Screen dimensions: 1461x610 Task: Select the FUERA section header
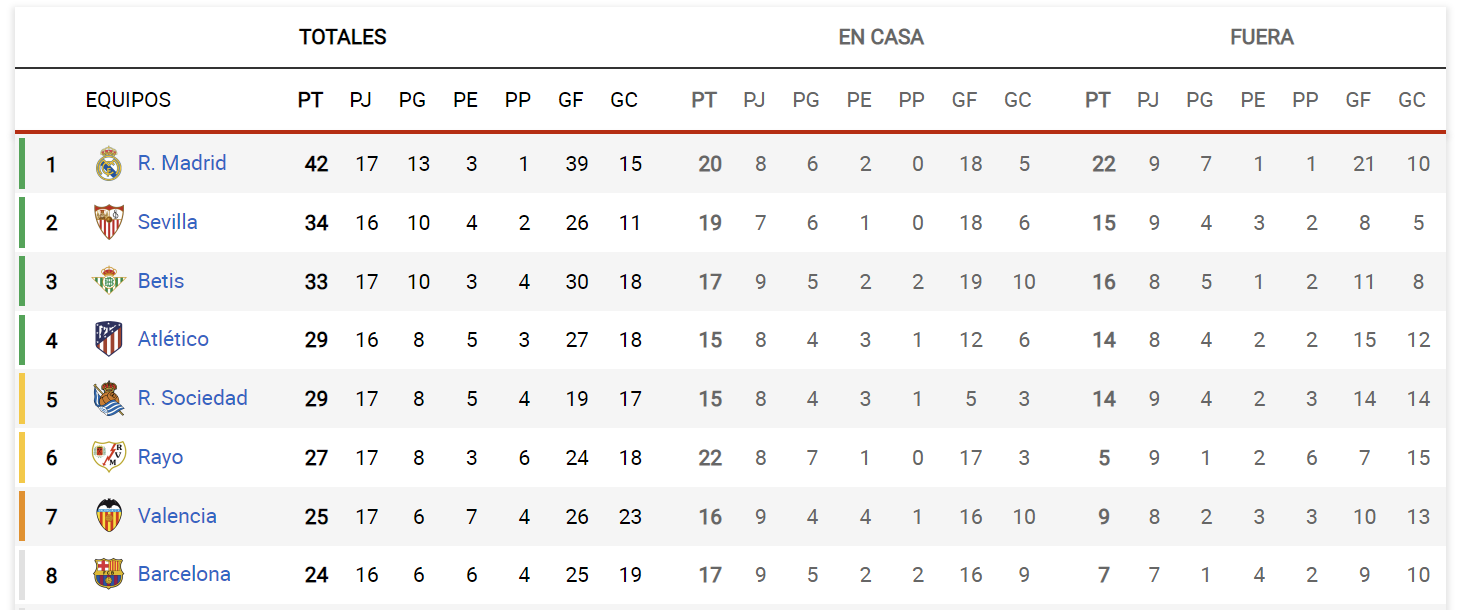[x=1262, y=38]
